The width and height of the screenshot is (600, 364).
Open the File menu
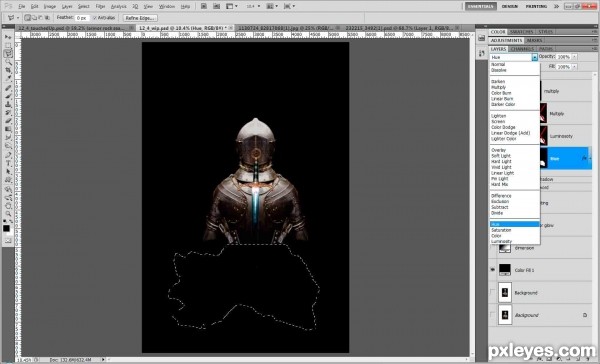pos(22,7)
